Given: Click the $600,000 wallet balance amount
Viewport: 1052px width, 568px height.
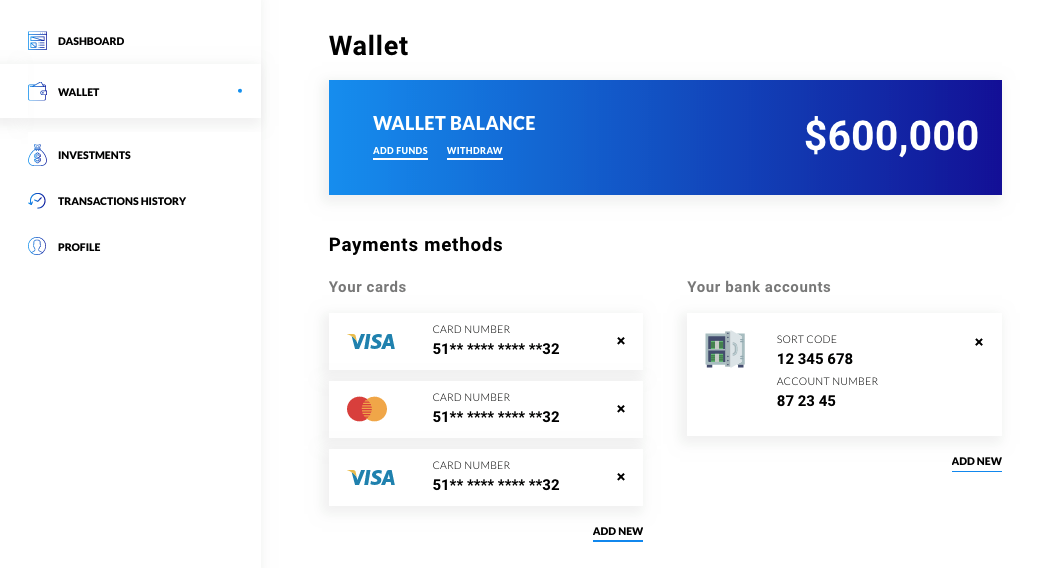Looking at the screenshot, I should point(892,135).
